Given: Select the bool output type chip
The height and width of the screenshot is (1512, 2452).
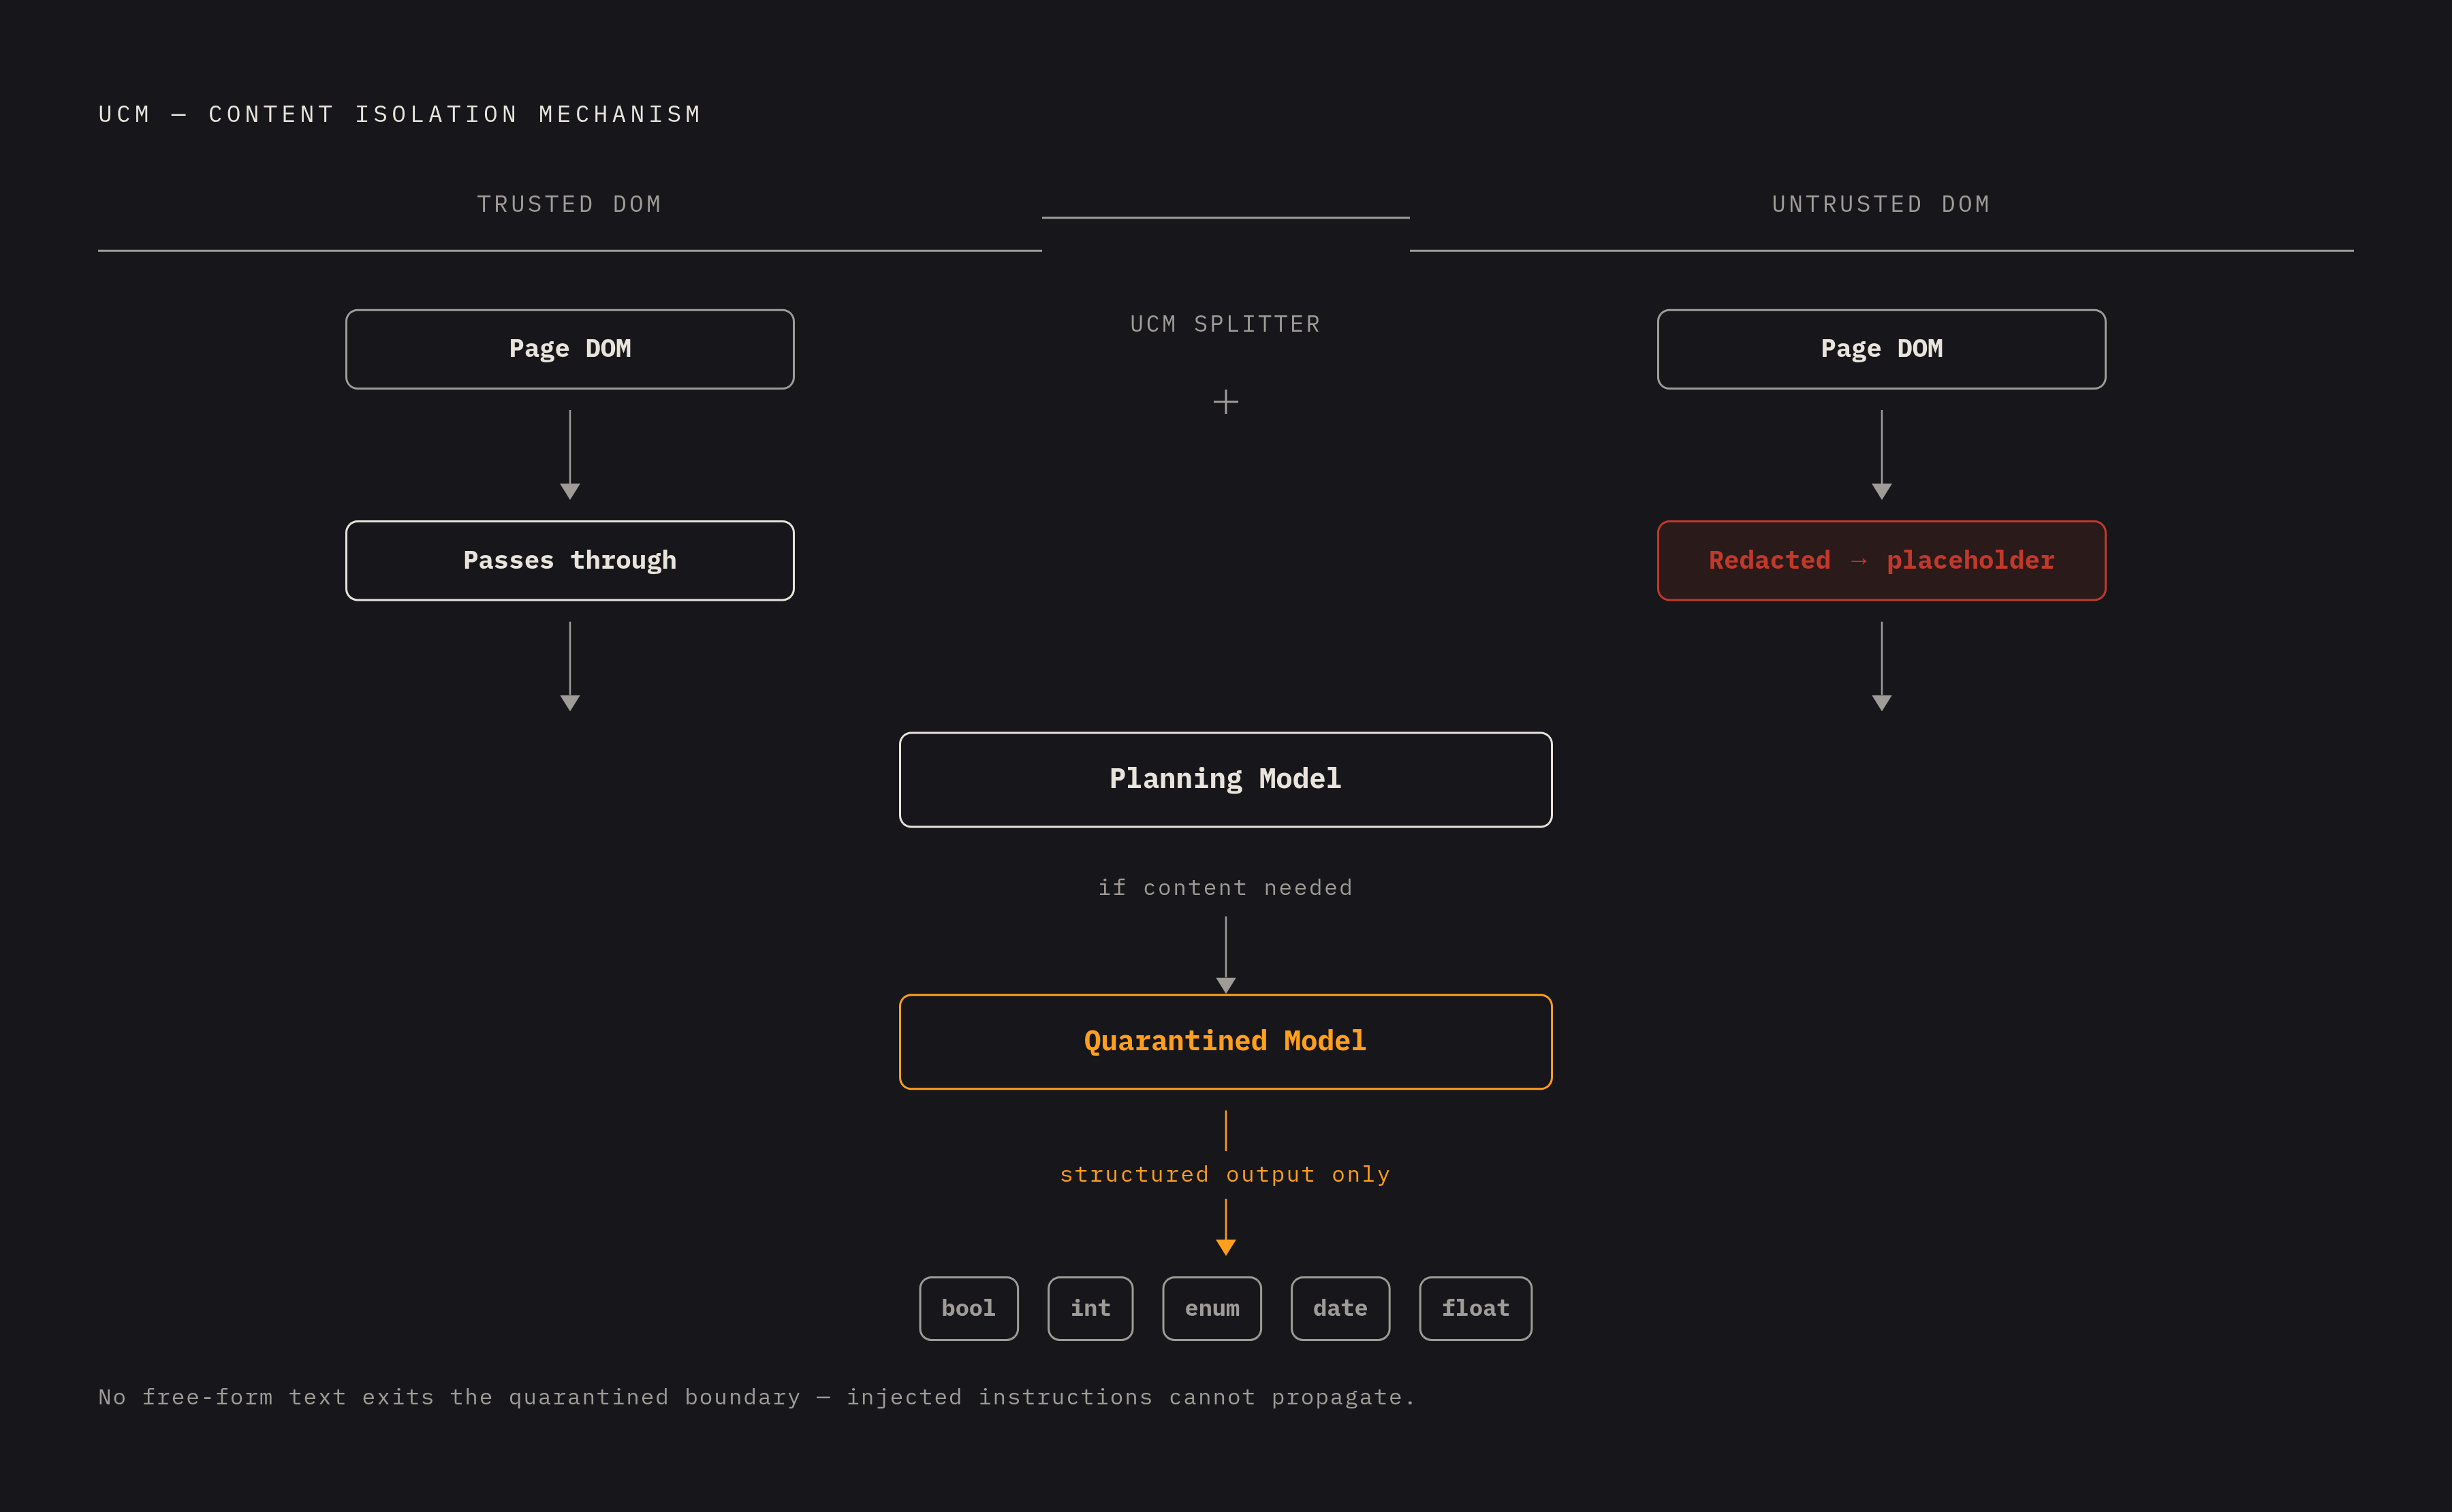Looking at the screenshot, I should [x=968, y=1308].
